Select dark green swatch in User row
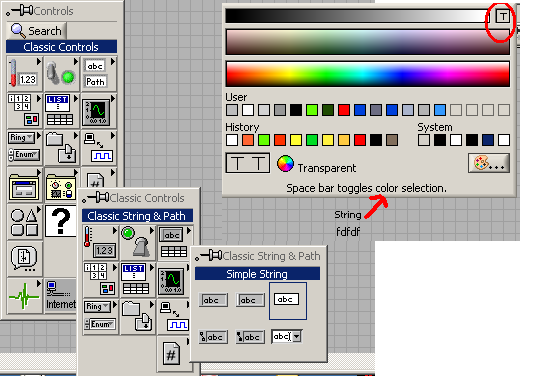Image resolution: width=560 pixels, height=376 pixels. 328,110
